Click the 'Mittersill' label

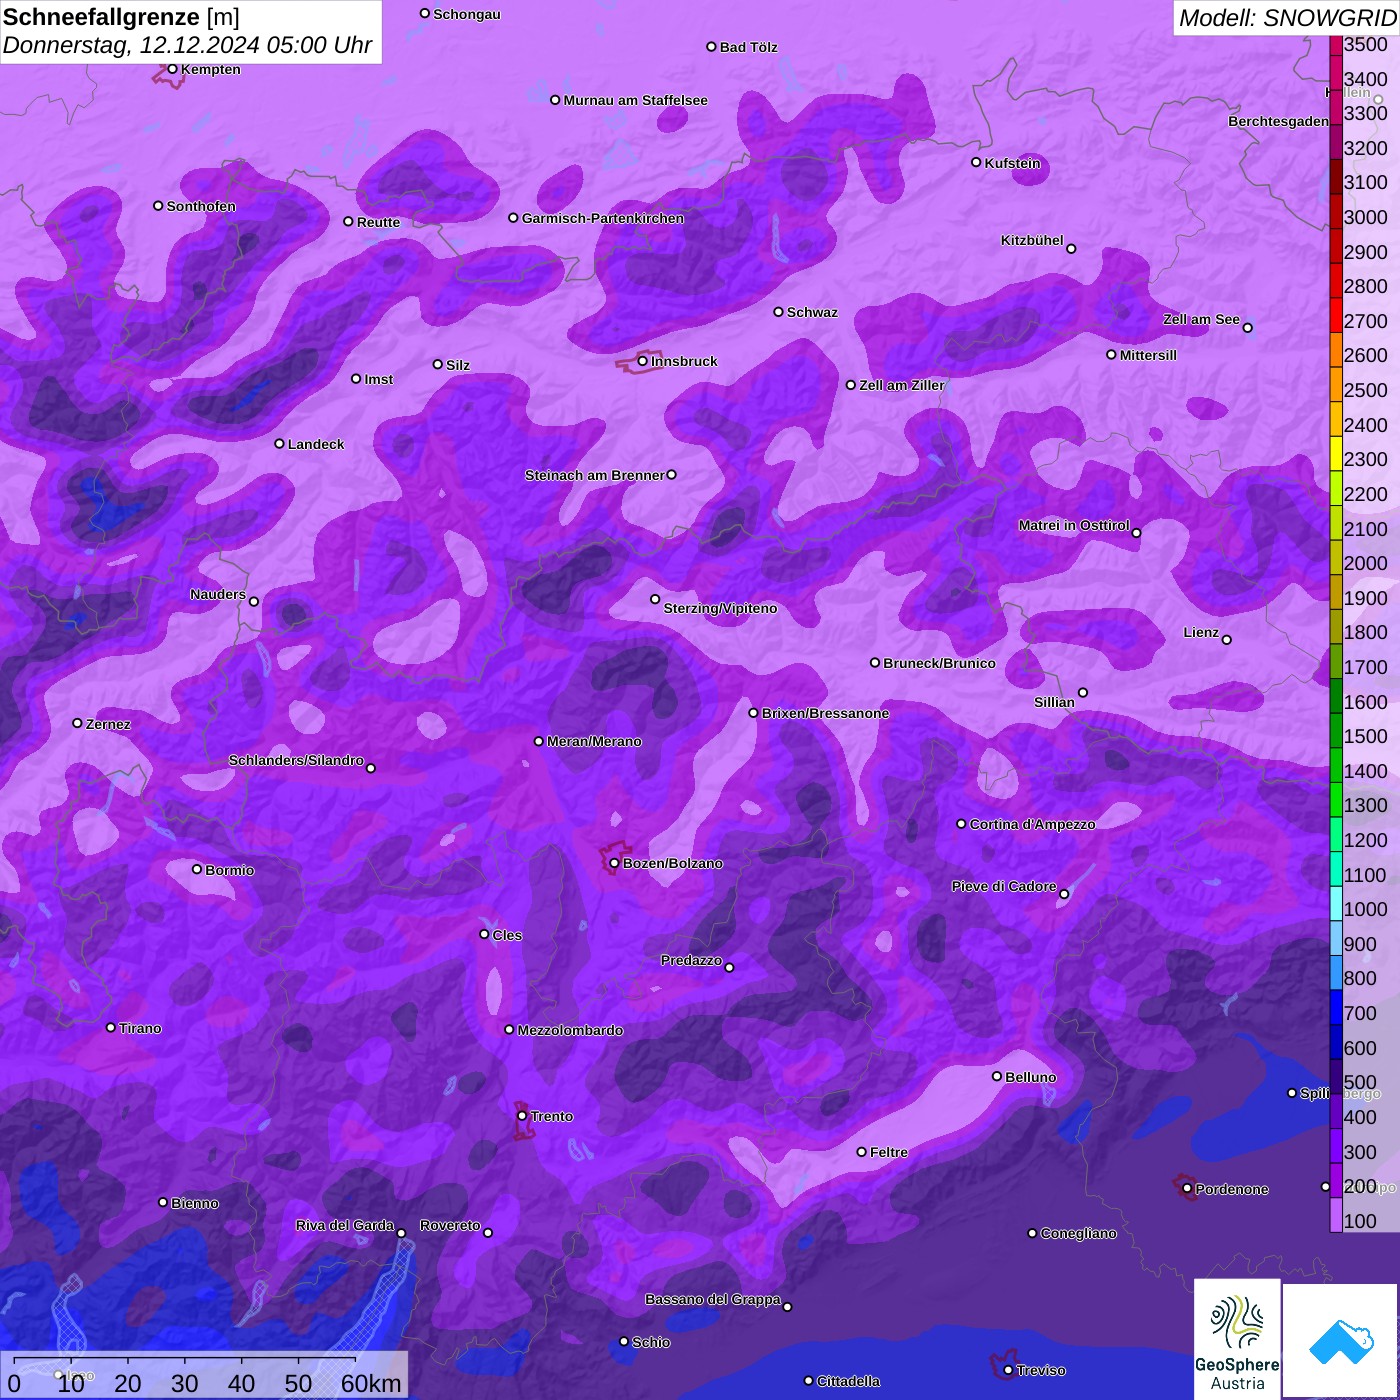click(1148, 355)
